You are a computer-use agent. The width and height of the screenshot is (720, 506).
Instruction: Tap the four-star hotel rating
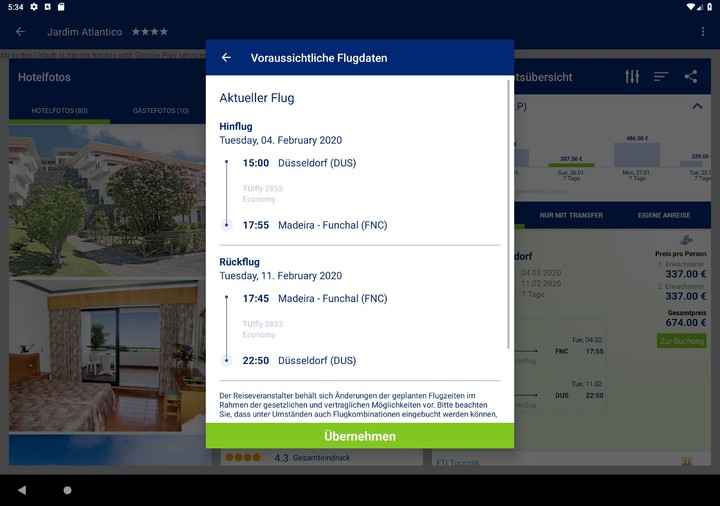click(x=150, y=32)
